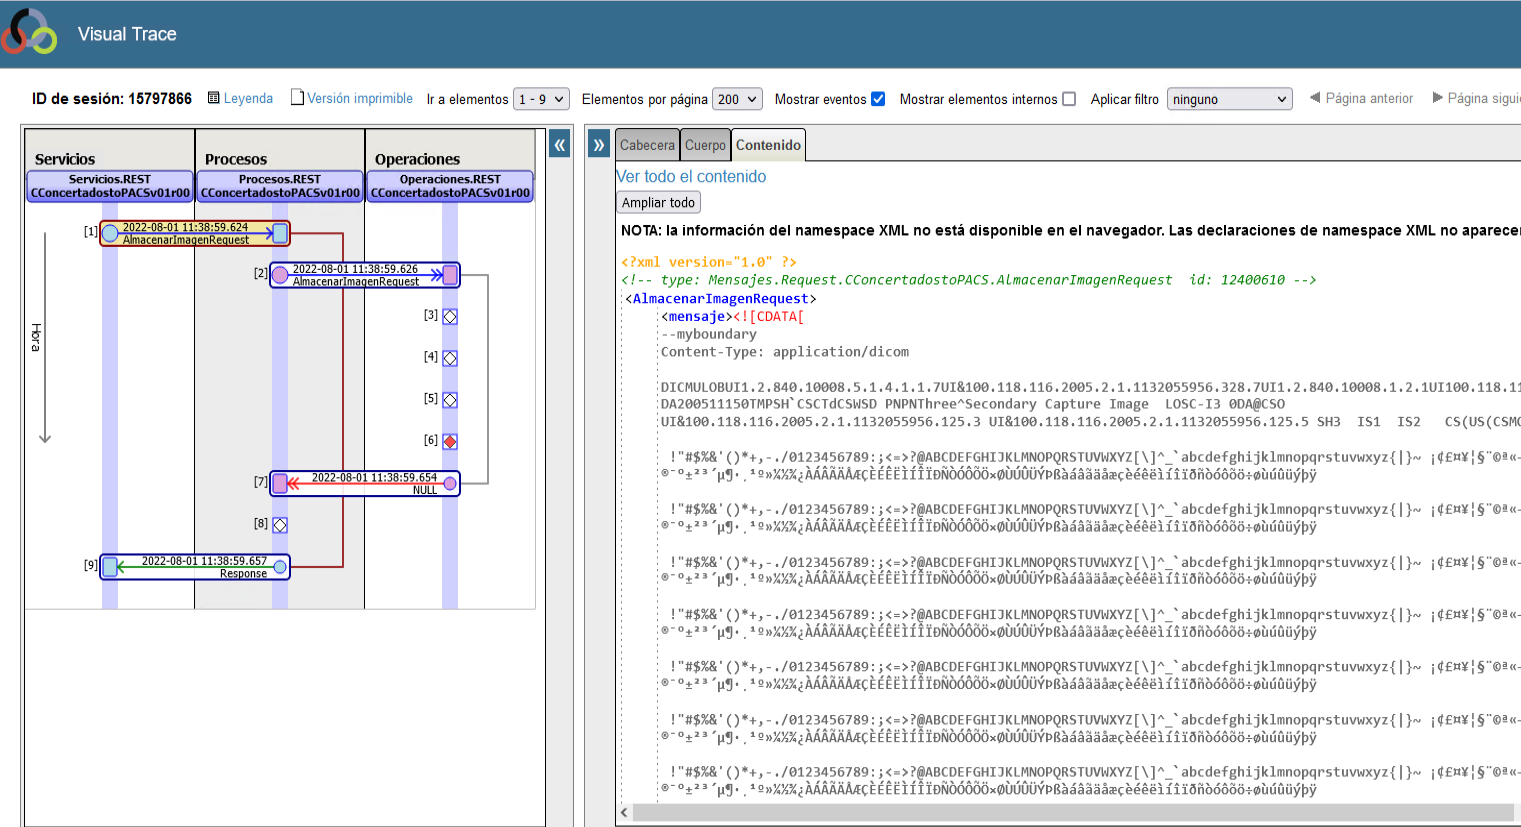Open the Ver todo el contenido link
The width and height of the screenshot is (1521, 827).
[x=691, y=176]
